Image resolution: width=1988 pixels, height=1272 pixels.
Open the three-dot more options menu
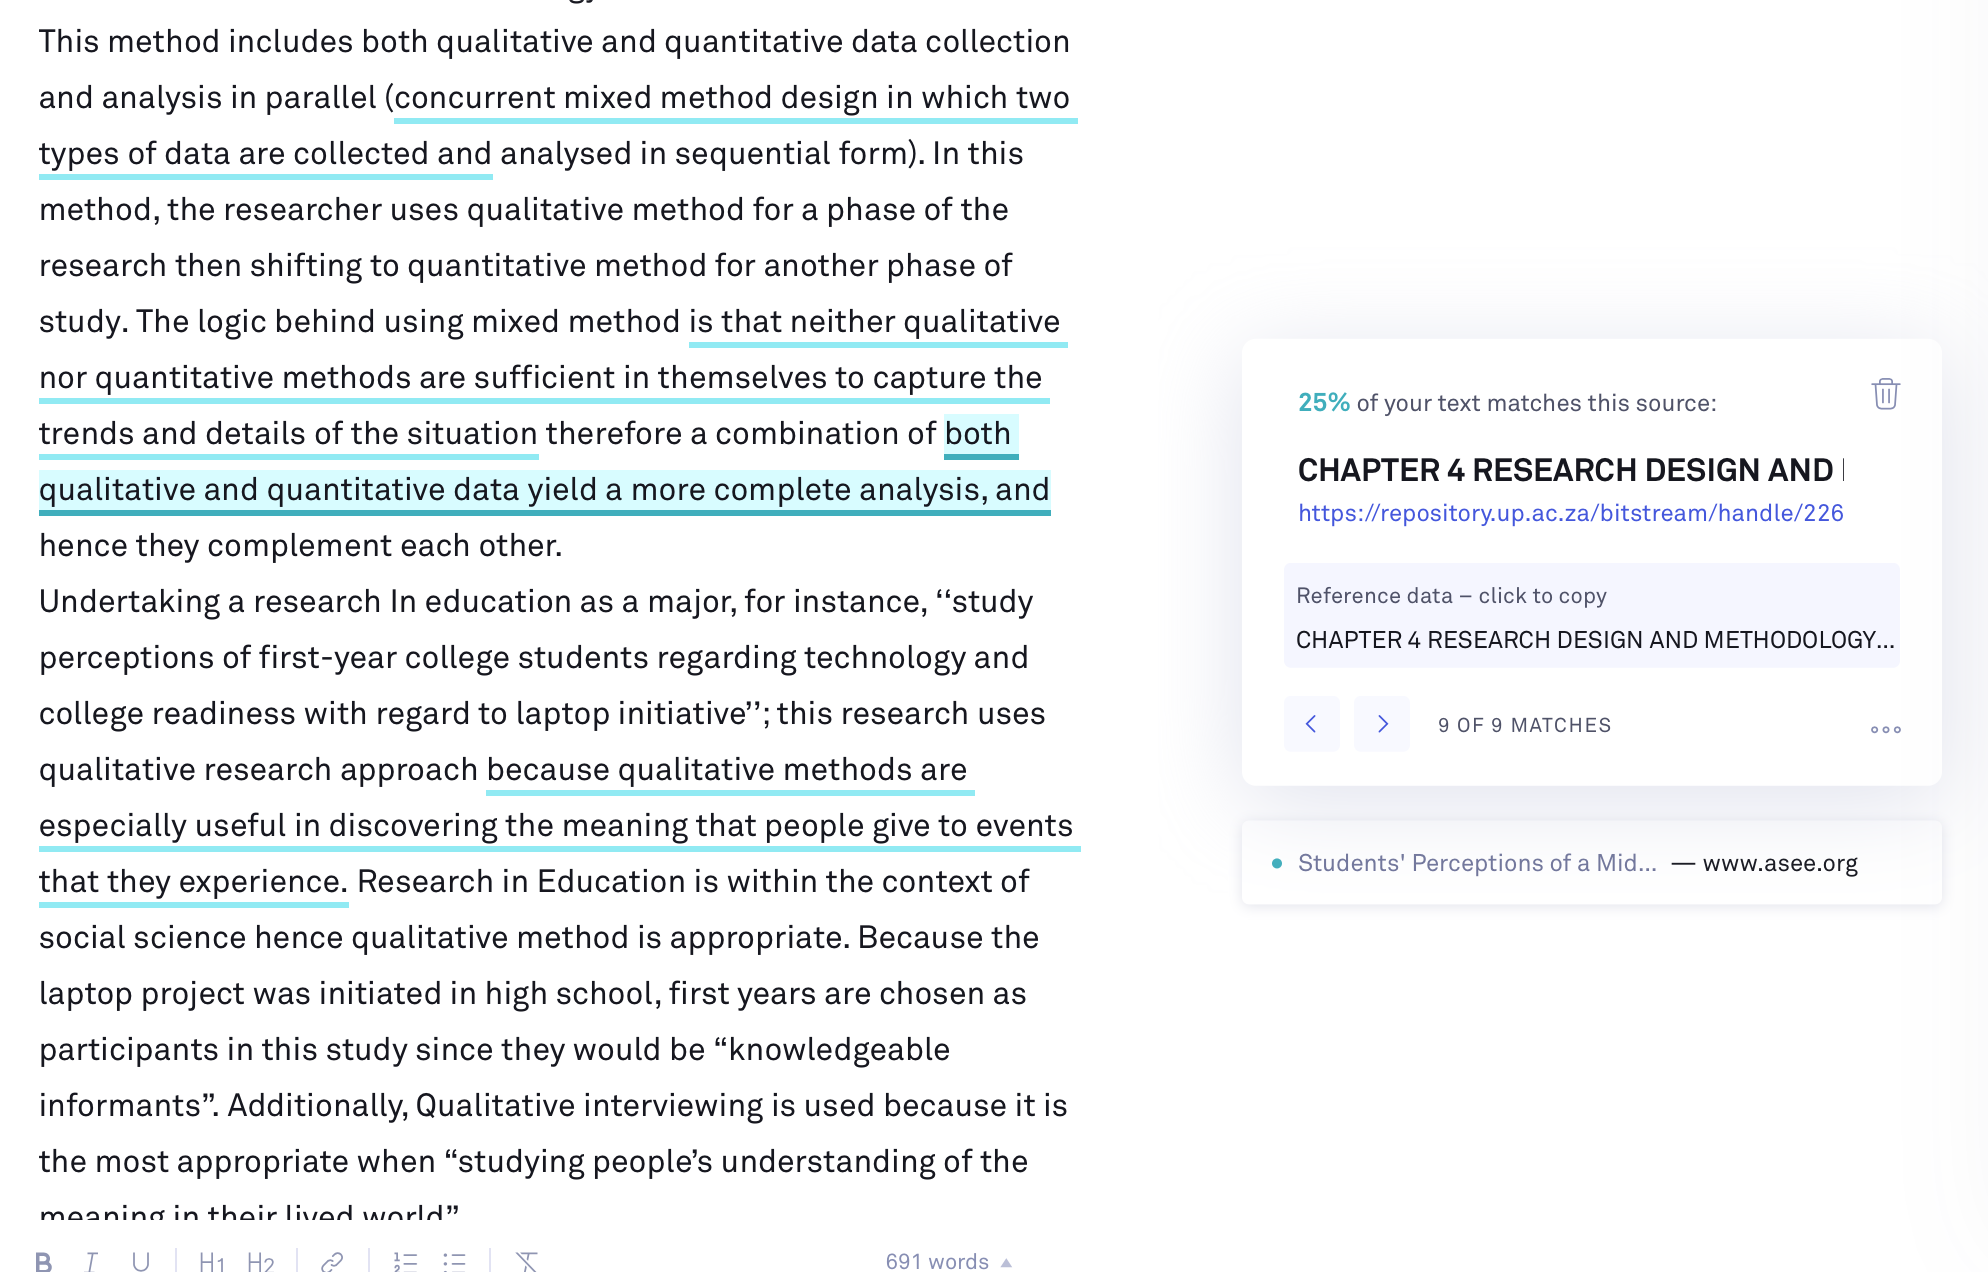[1886, 729]
